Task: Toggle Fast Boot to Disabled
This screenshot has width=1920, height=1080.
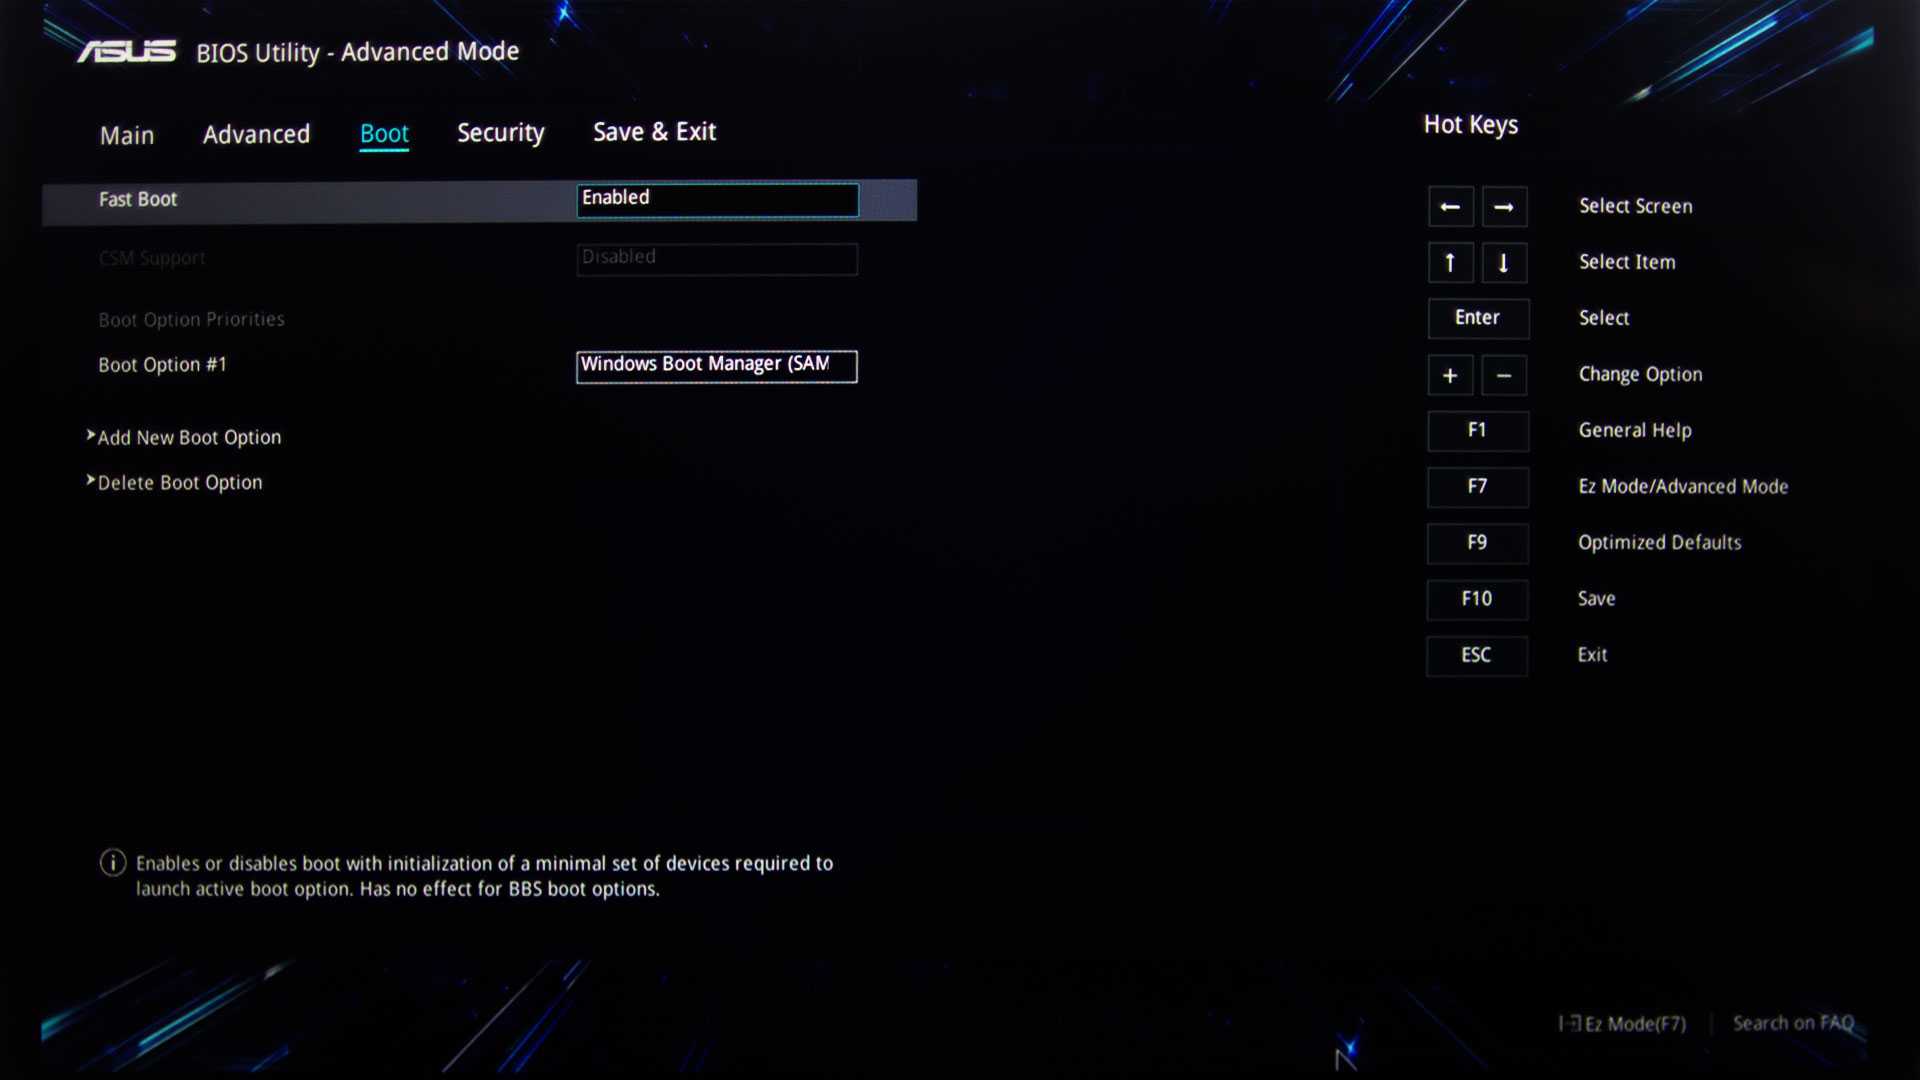Action: (716, 198)
